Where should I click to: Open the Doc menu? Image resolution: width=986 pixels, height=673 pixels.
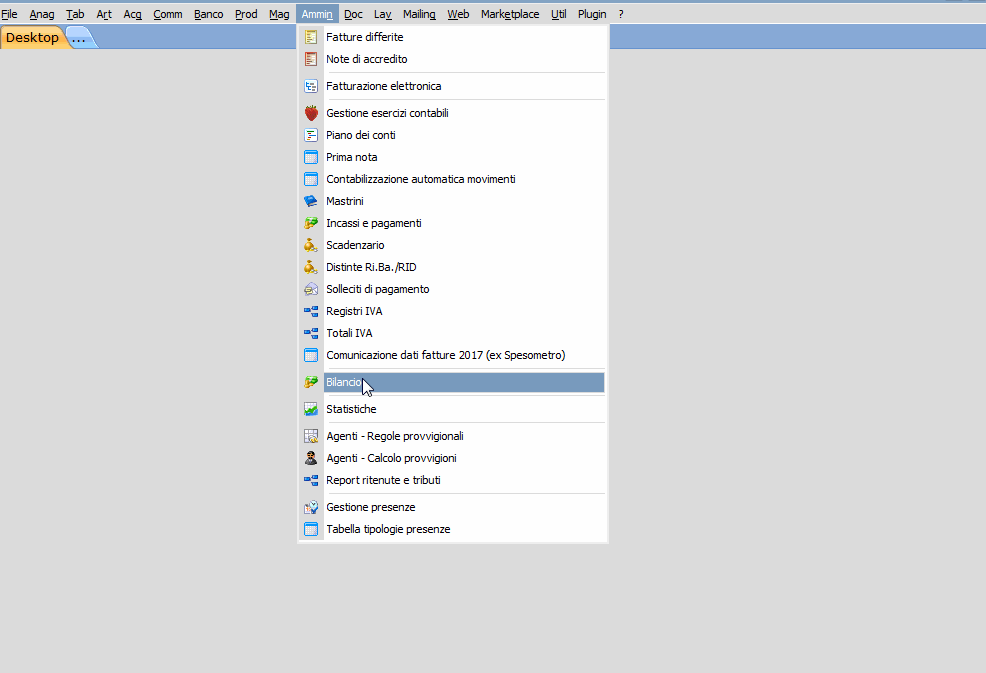pos(353,14)
